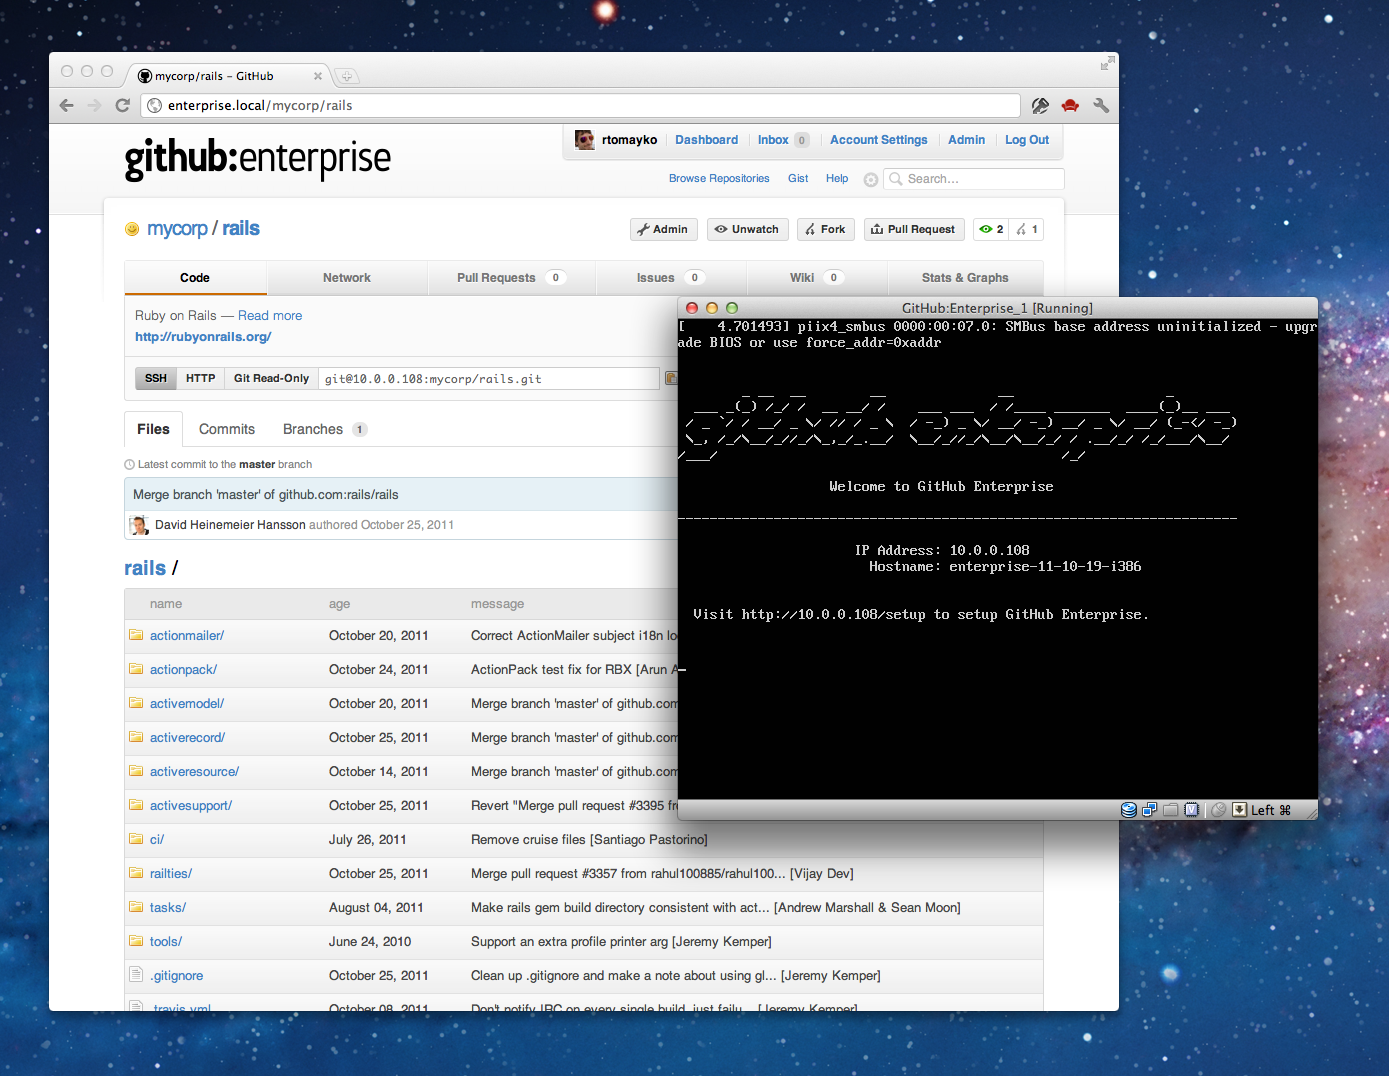Click the optical disc icon in VirtualBox status bar
This screenshot has width=1389, height=1076.
coord(1129,810)
